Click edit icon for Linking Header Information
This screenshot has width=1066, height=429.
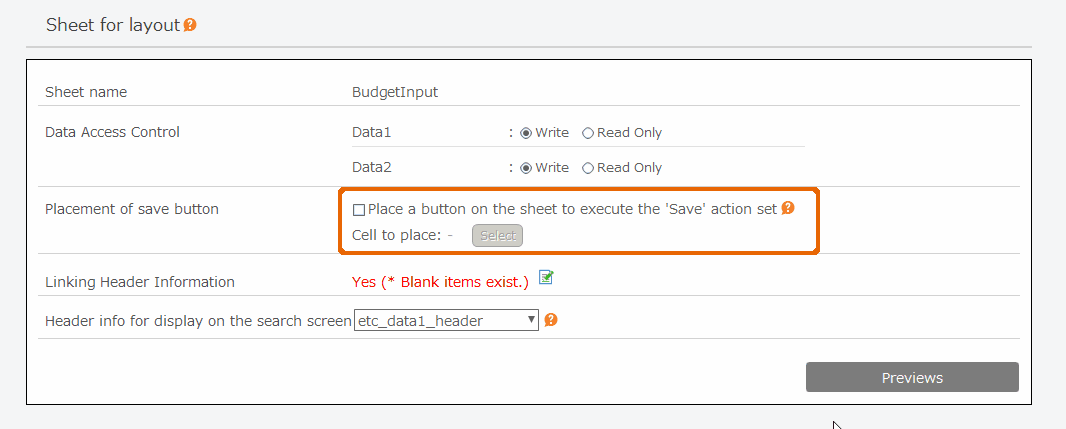tap(546, 277)
